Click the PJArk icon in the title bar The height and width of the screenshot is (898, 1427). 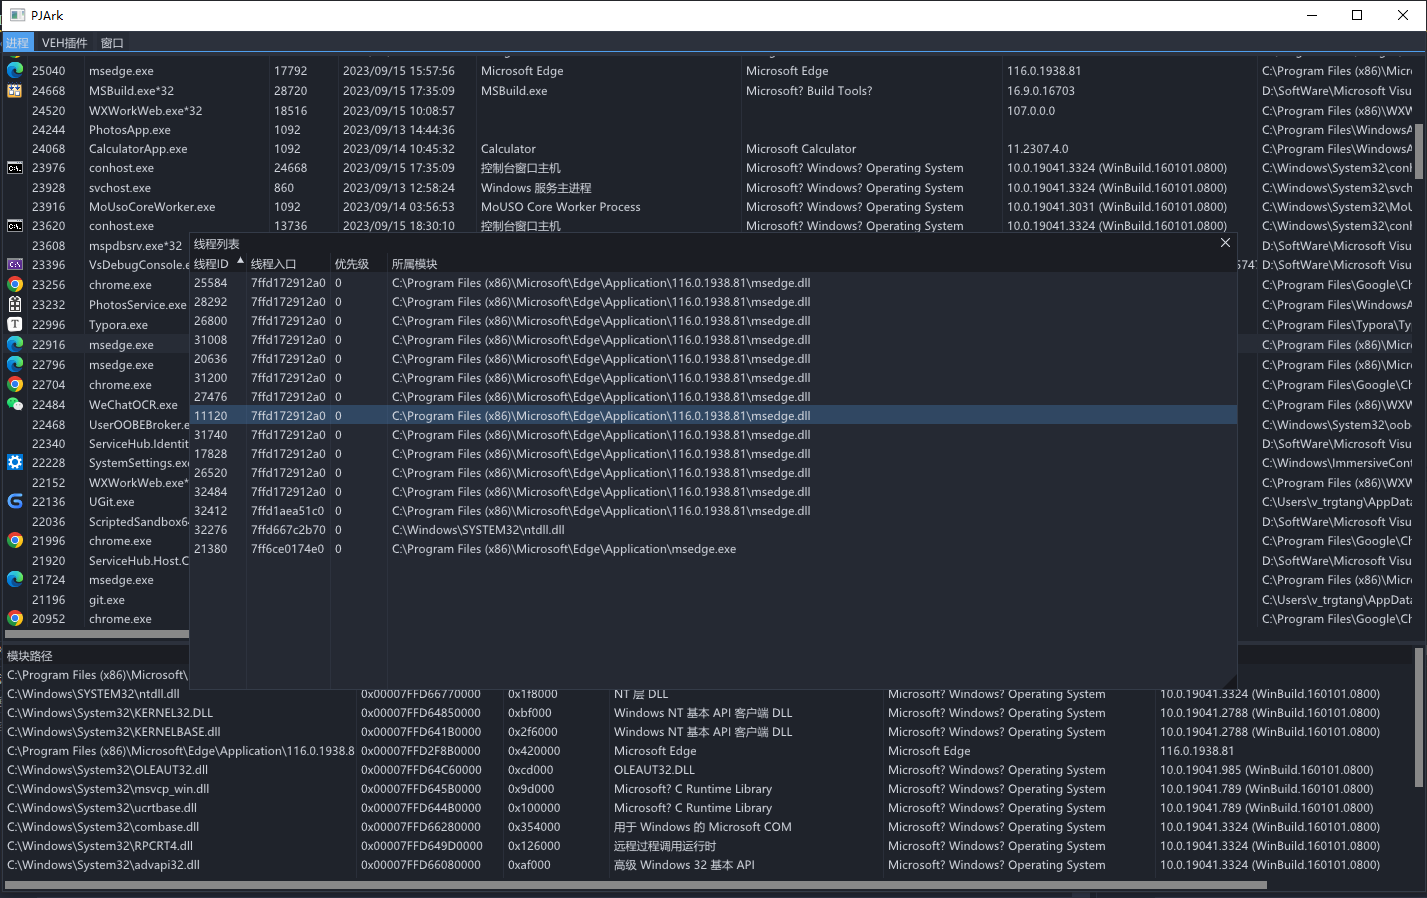(x=17, y=15)
